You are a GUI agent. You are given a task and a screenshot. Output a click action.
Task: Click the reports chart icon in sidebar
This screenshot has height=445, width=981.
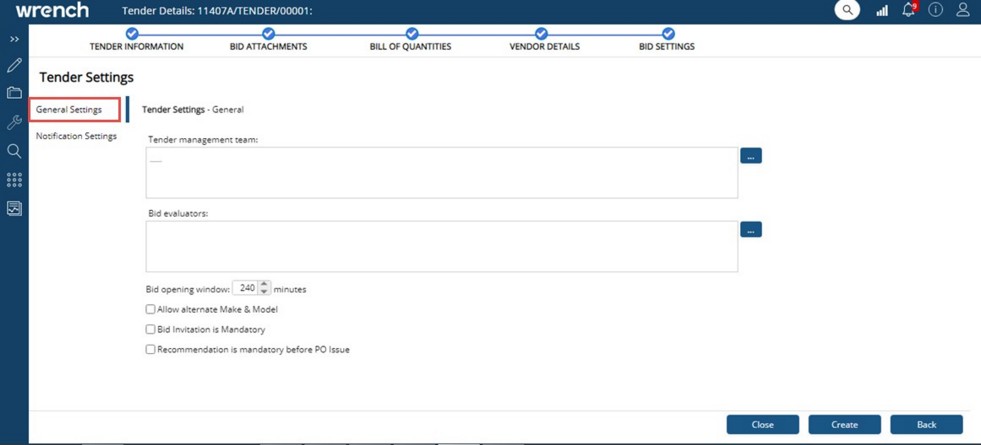point(14,208)
